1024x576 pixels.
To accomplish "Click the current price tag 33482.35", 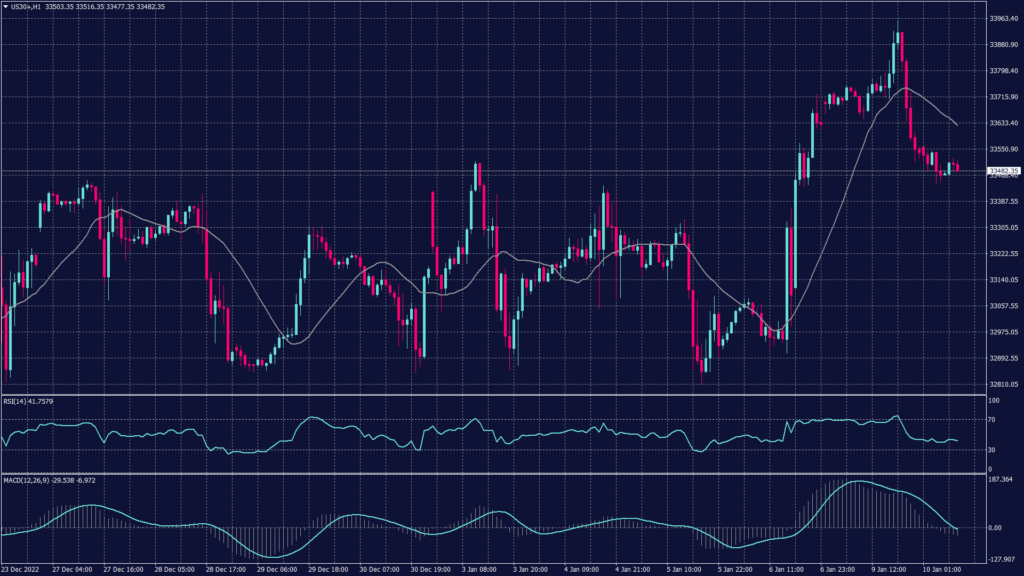I will tap(1003, 171).
